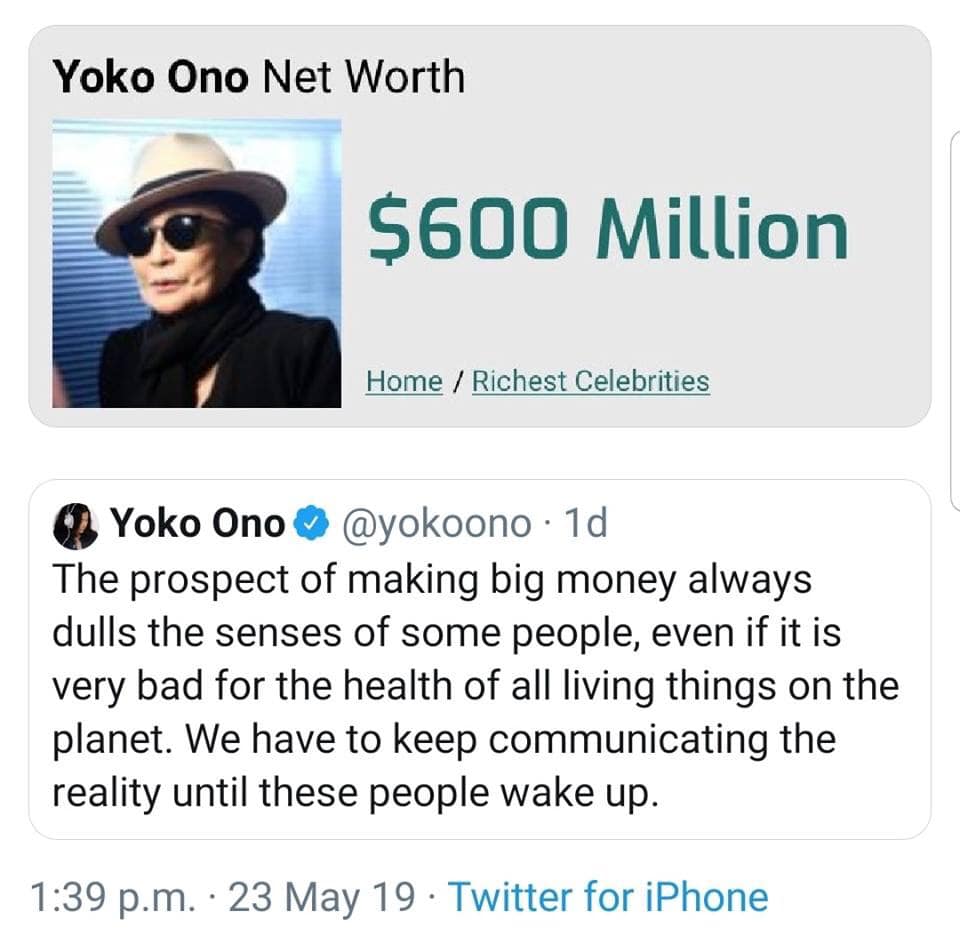The width and height of the screenshot is (960, 935).
Task: Tap the Twitter for iPhone source link
Action: pyautogui.click(x=608, y=898)
